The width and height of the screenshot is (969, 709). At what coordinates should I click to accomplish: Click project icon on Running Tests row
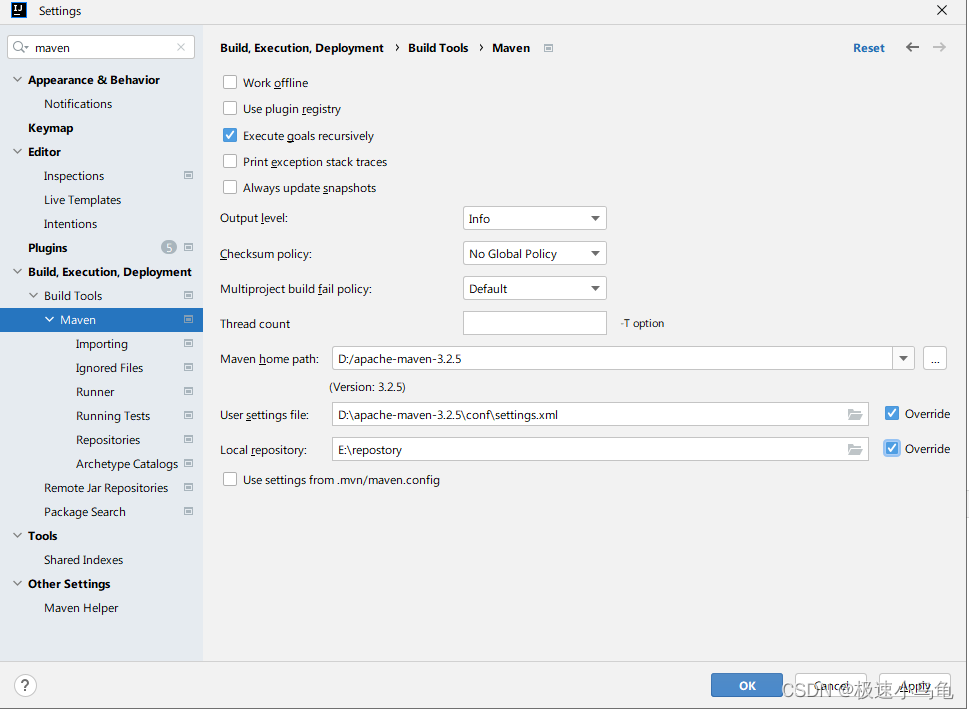(188, 415)
